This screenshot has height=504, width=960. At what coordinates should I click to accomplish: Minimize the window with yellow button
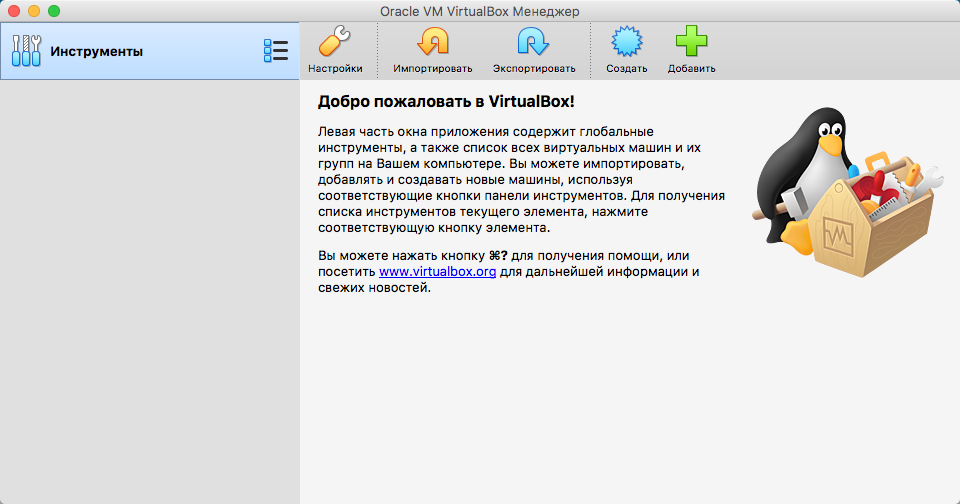(x=34, y=11)
